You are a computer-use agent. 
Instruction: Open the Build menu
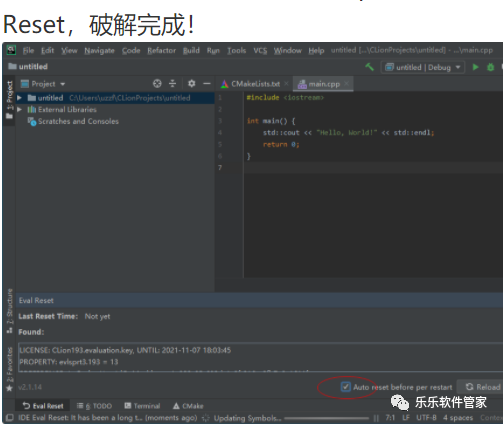[191, 50]
